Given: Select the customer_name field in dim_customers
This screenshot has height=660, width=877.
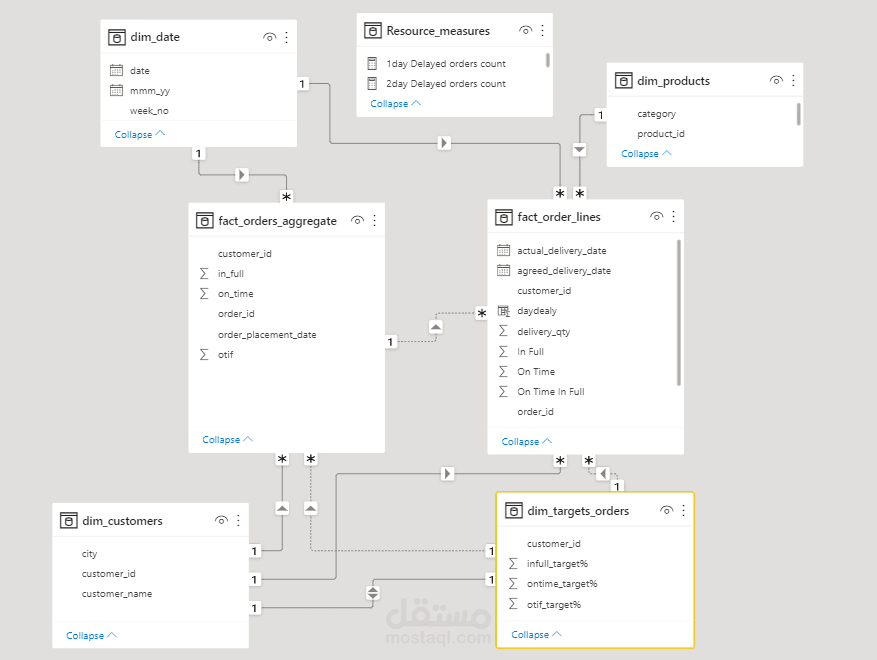Looking at the screenshot, I should point(117,594).
